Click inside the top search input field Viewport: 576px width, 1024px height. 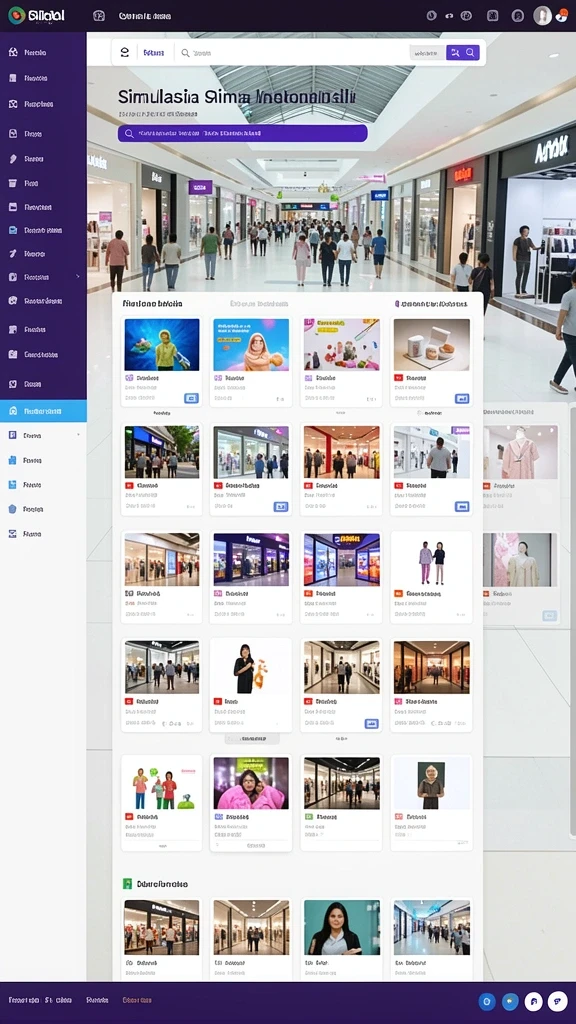coord(294,53)
